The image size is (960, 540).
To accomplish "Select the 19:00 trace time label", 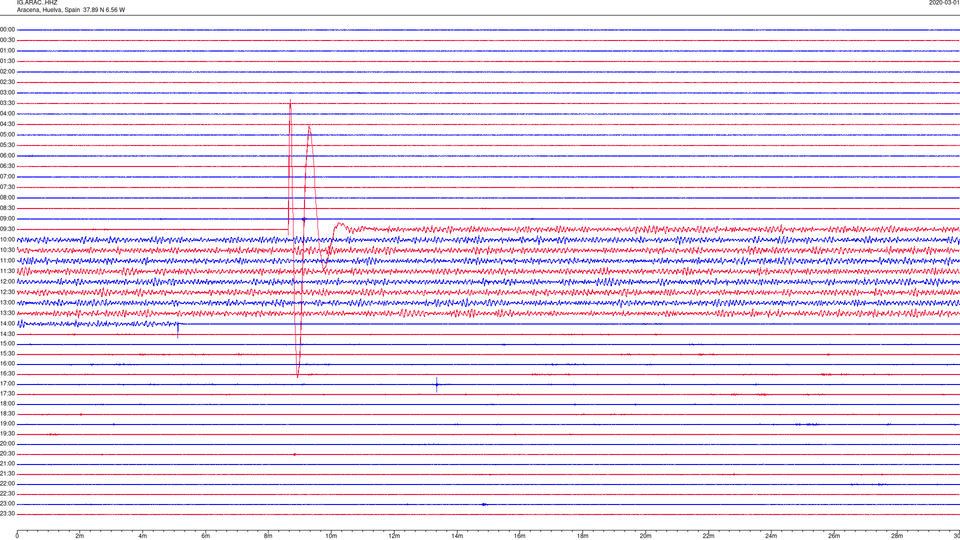I will [x=7, y=424].
